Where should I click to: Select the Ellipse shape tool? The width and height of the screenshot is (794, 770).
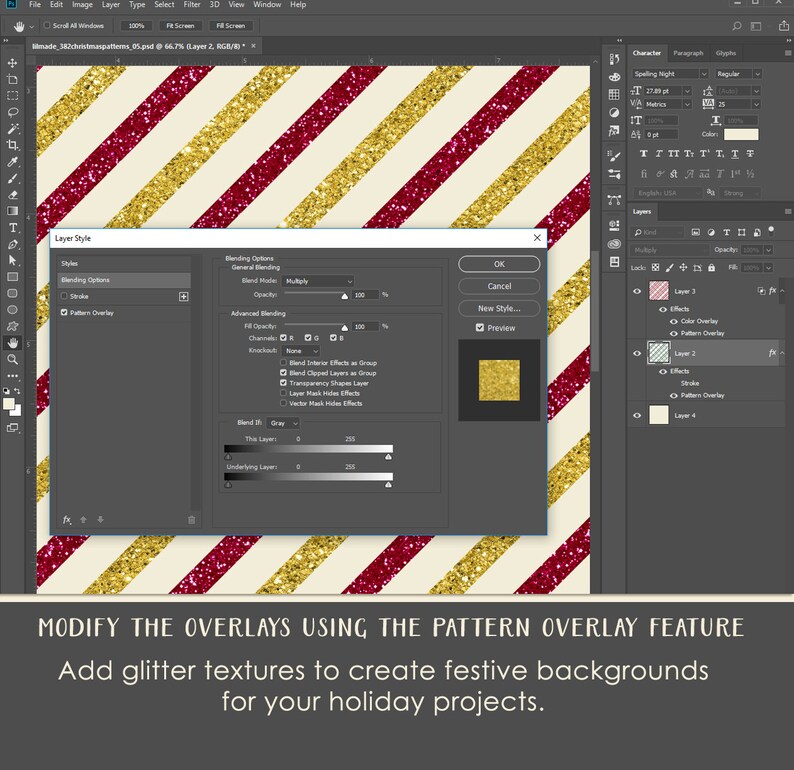[13, 310]
